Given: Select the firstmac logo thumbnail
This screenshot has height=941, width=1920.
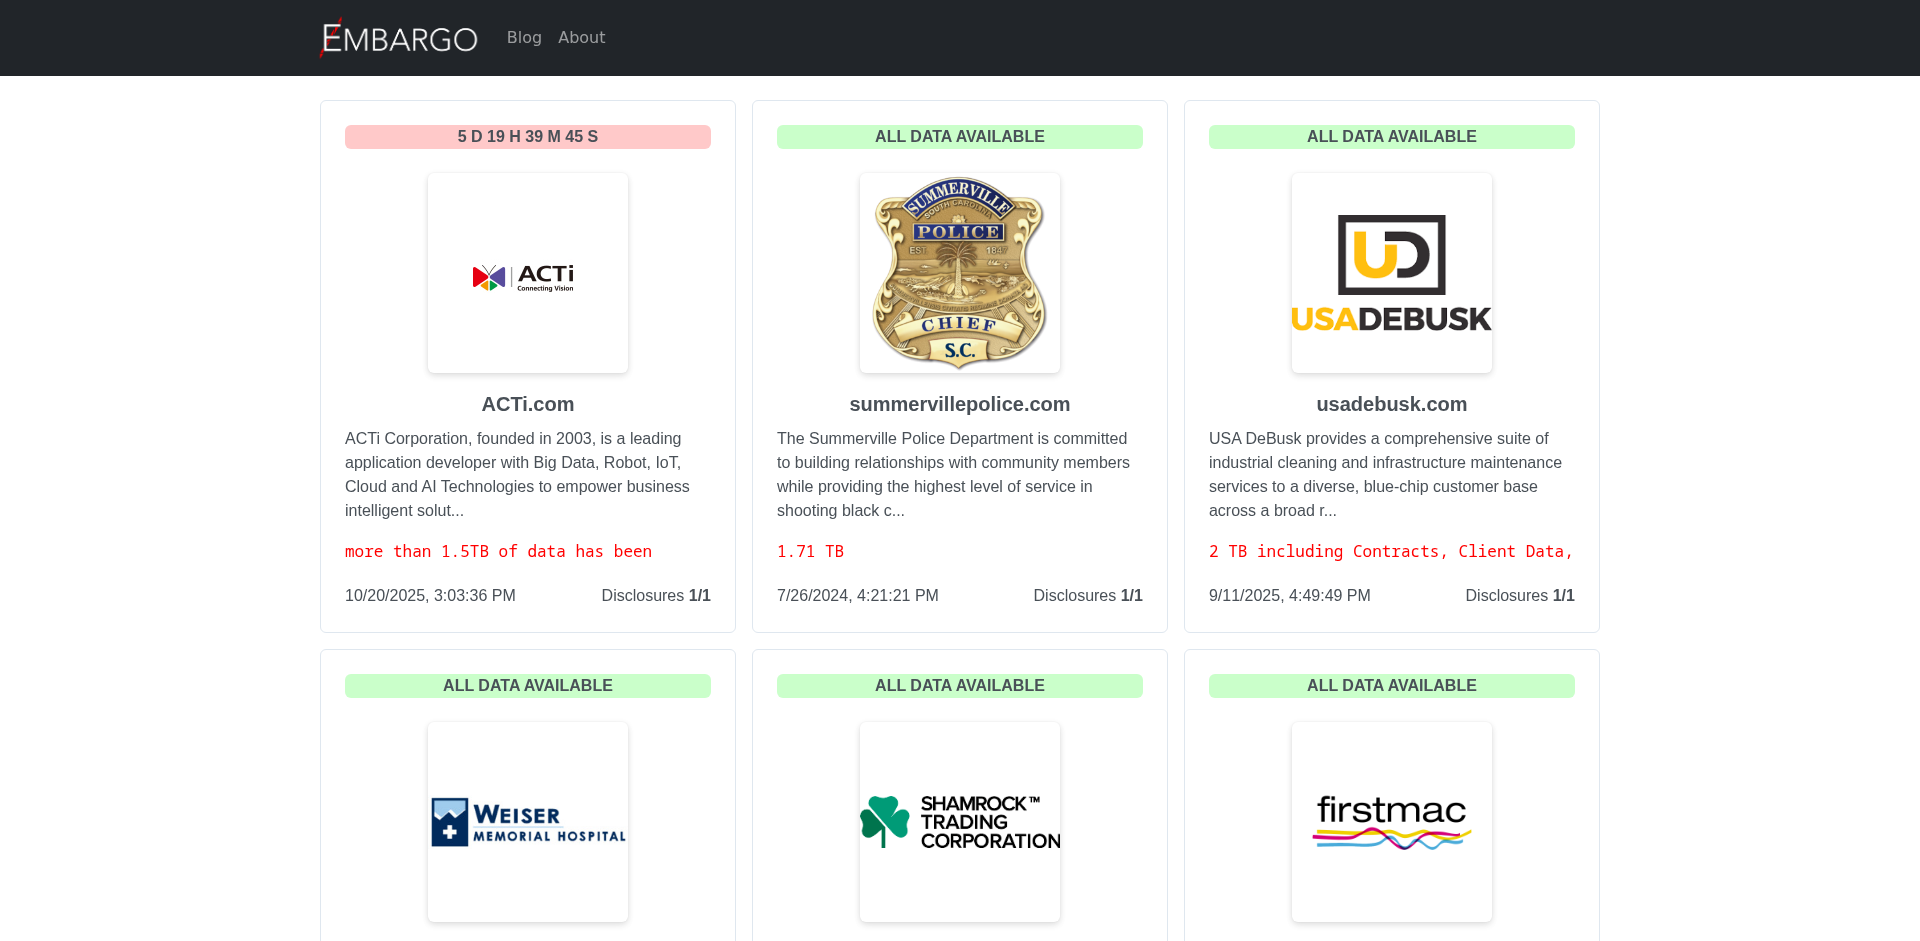Looking at the screenshot, I should pos(1391,822).
